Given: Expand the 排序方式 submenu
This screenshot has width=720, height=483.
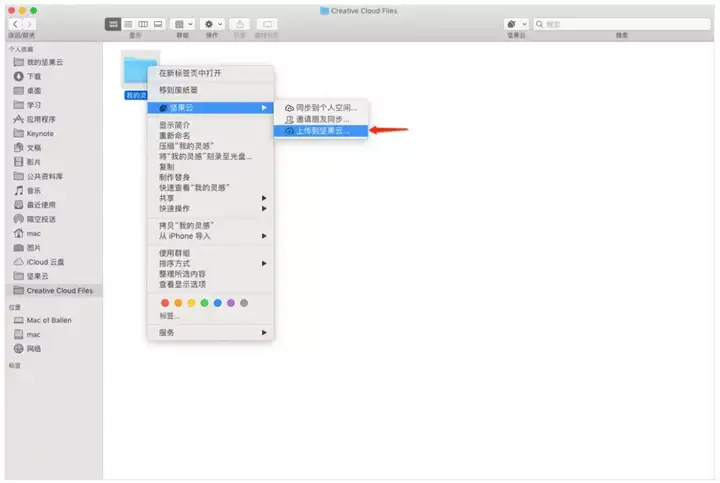Looking at the screenshot, I should 210,264.
